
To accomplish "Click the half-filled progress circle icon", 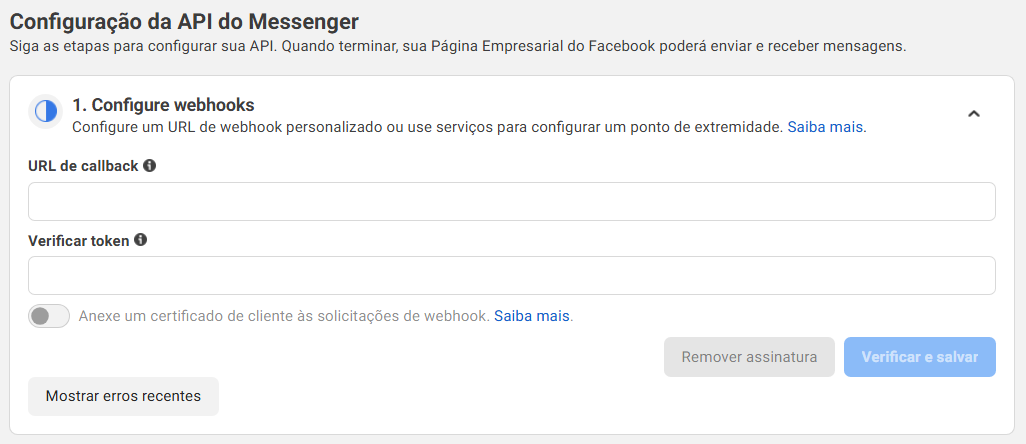I will click(46, 112).
